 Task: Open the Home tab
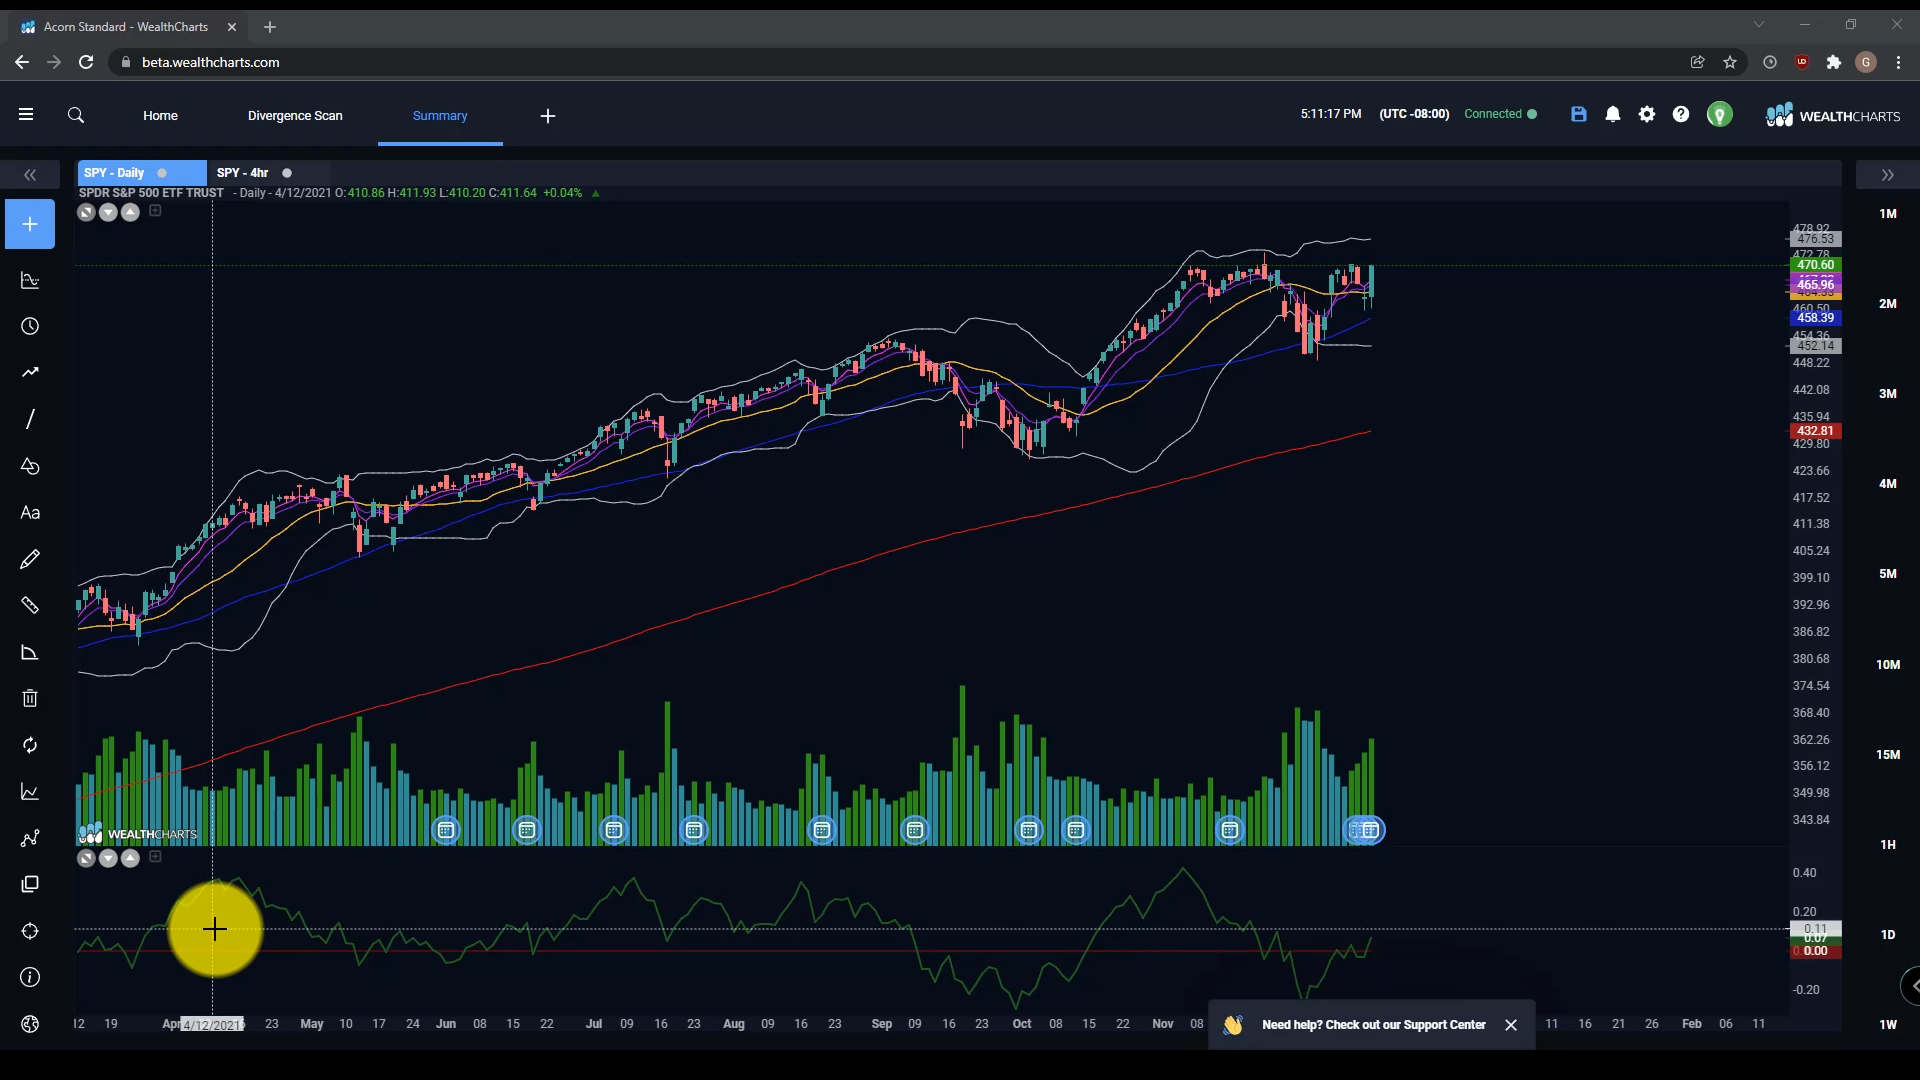[160, 115]
